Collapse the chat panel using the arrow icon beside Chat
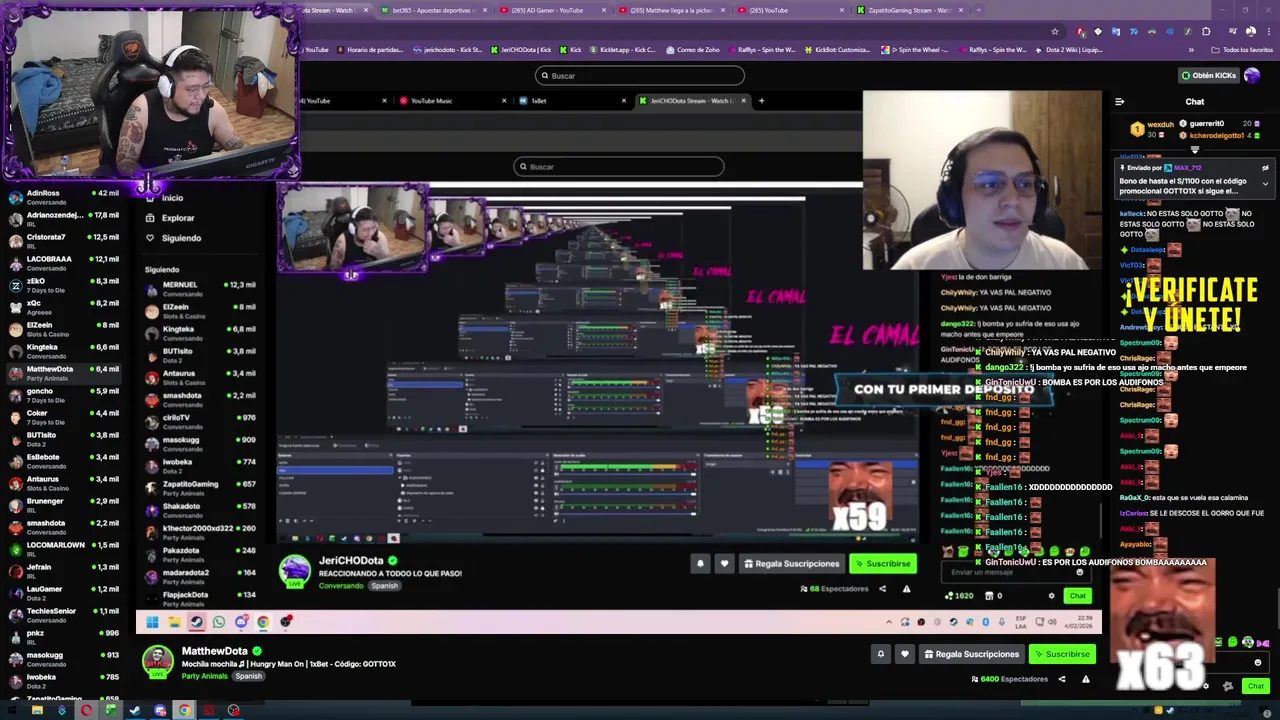The image size is (1280, 720). coord(1119,101)
